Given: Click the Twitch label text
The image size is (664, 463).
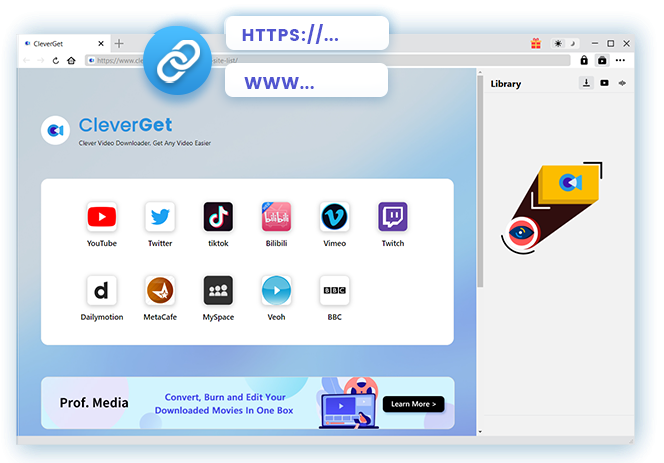Looking at the screenshot, I should tap(393, 243).
